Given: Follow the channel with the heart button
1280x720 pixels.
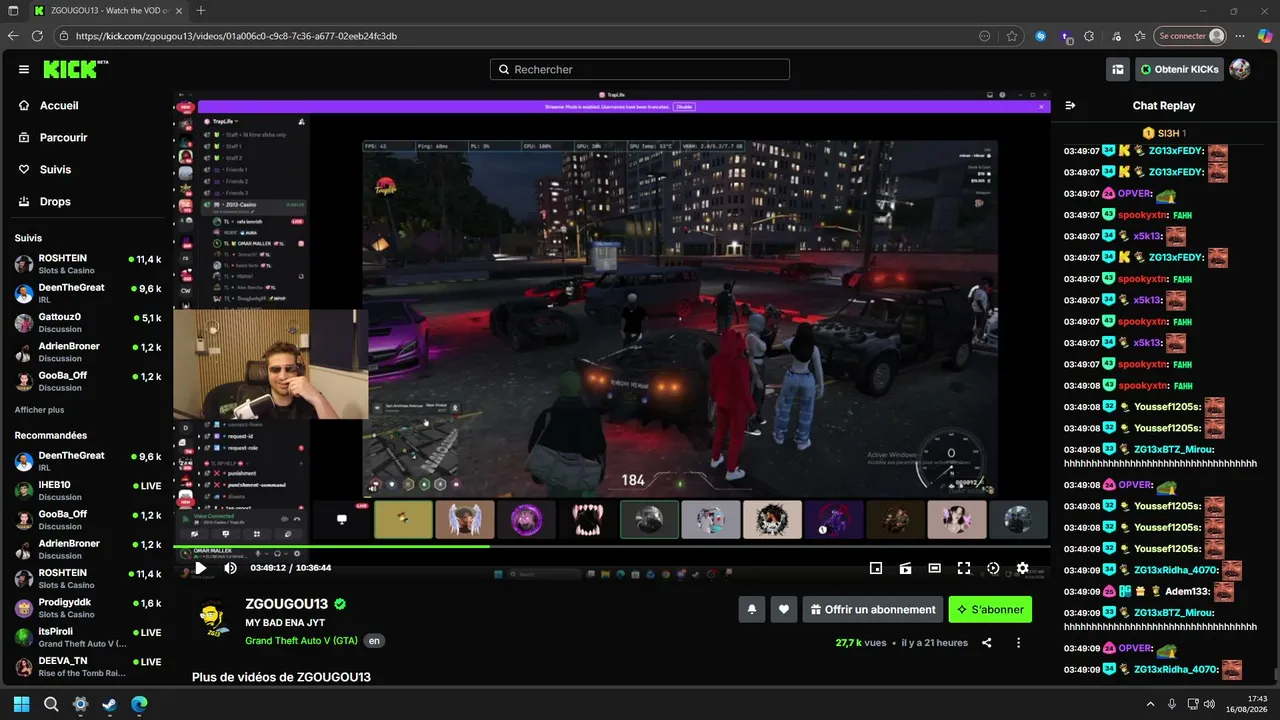Looking at the screenshot, I should (784, 609).
